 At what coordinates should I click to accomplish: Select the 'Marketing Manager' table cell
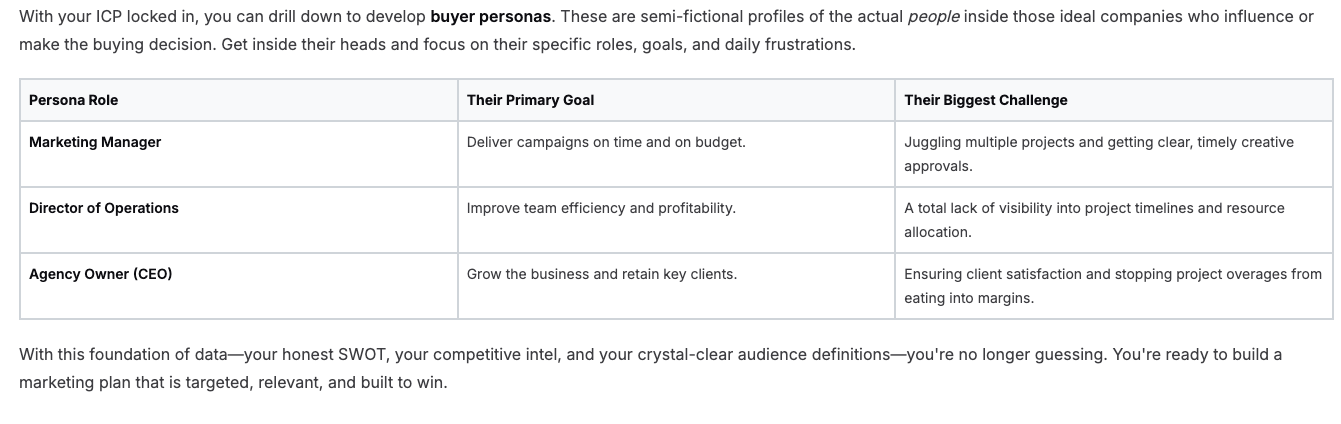pos(238,154)
